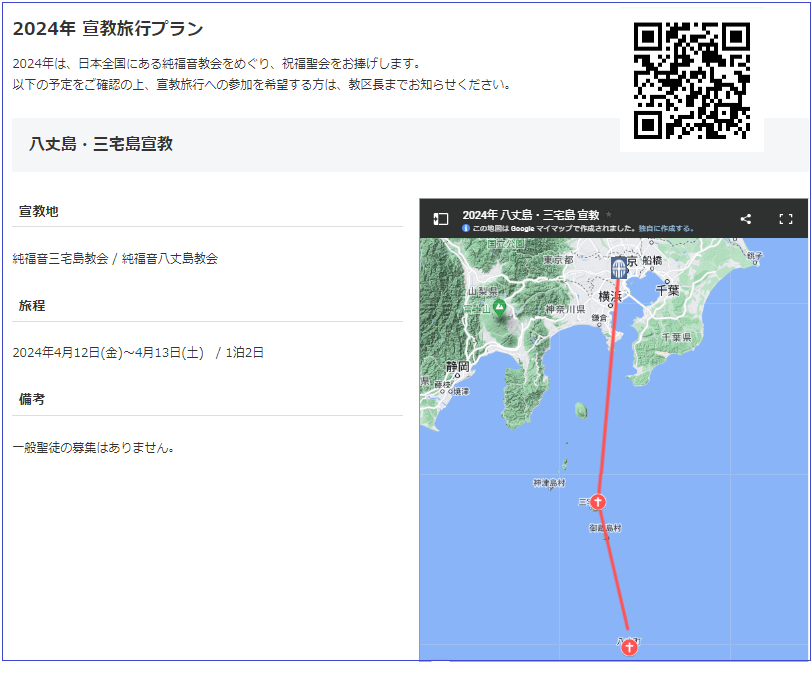
Task: Click the 備考 heading
Action: [32, 399]
